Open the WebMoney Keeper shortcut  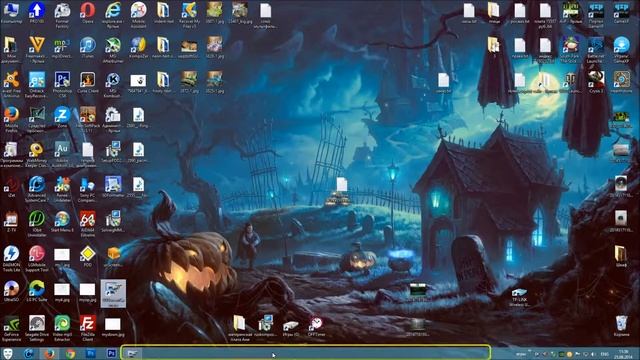[36, 154]
